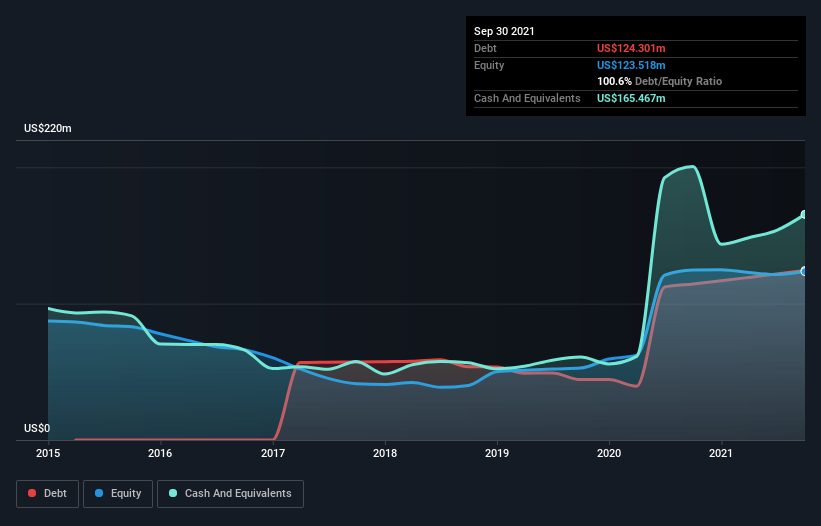Toggle the Debt series legend button
Image resolution: width=821 pixels, height=526 pixels.
(x=48, y=494)
